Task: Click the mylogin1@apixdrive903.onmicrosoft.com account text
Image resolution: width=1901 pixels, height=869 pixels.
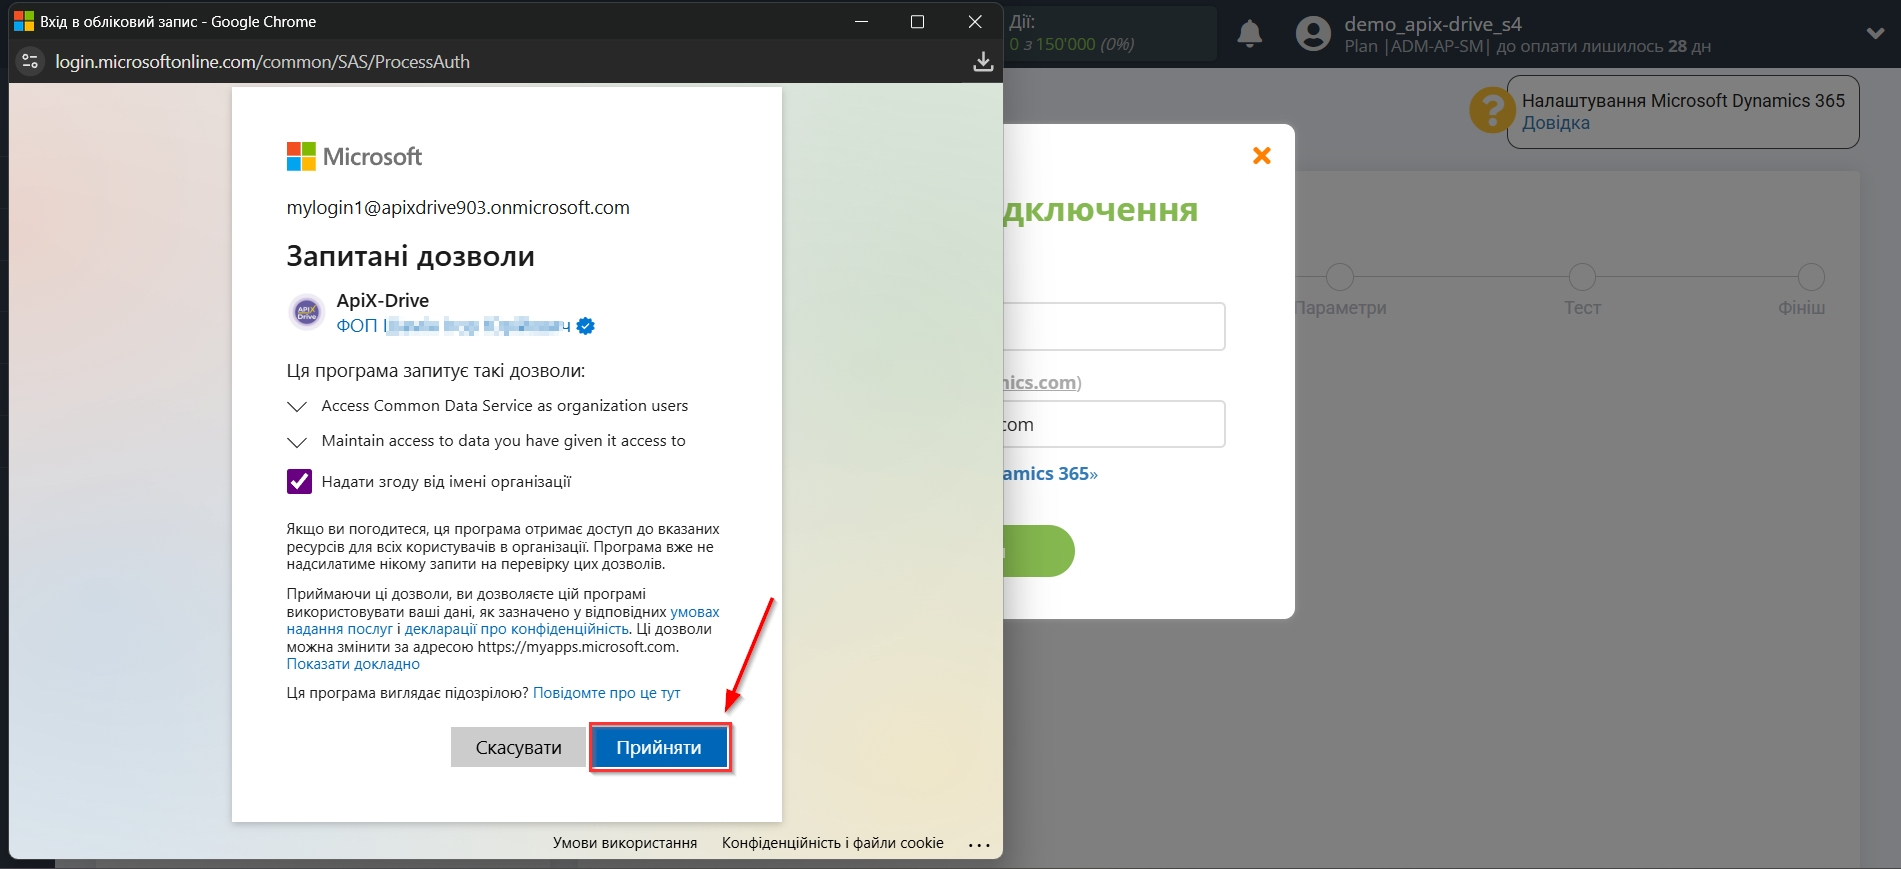Action: 458,208
